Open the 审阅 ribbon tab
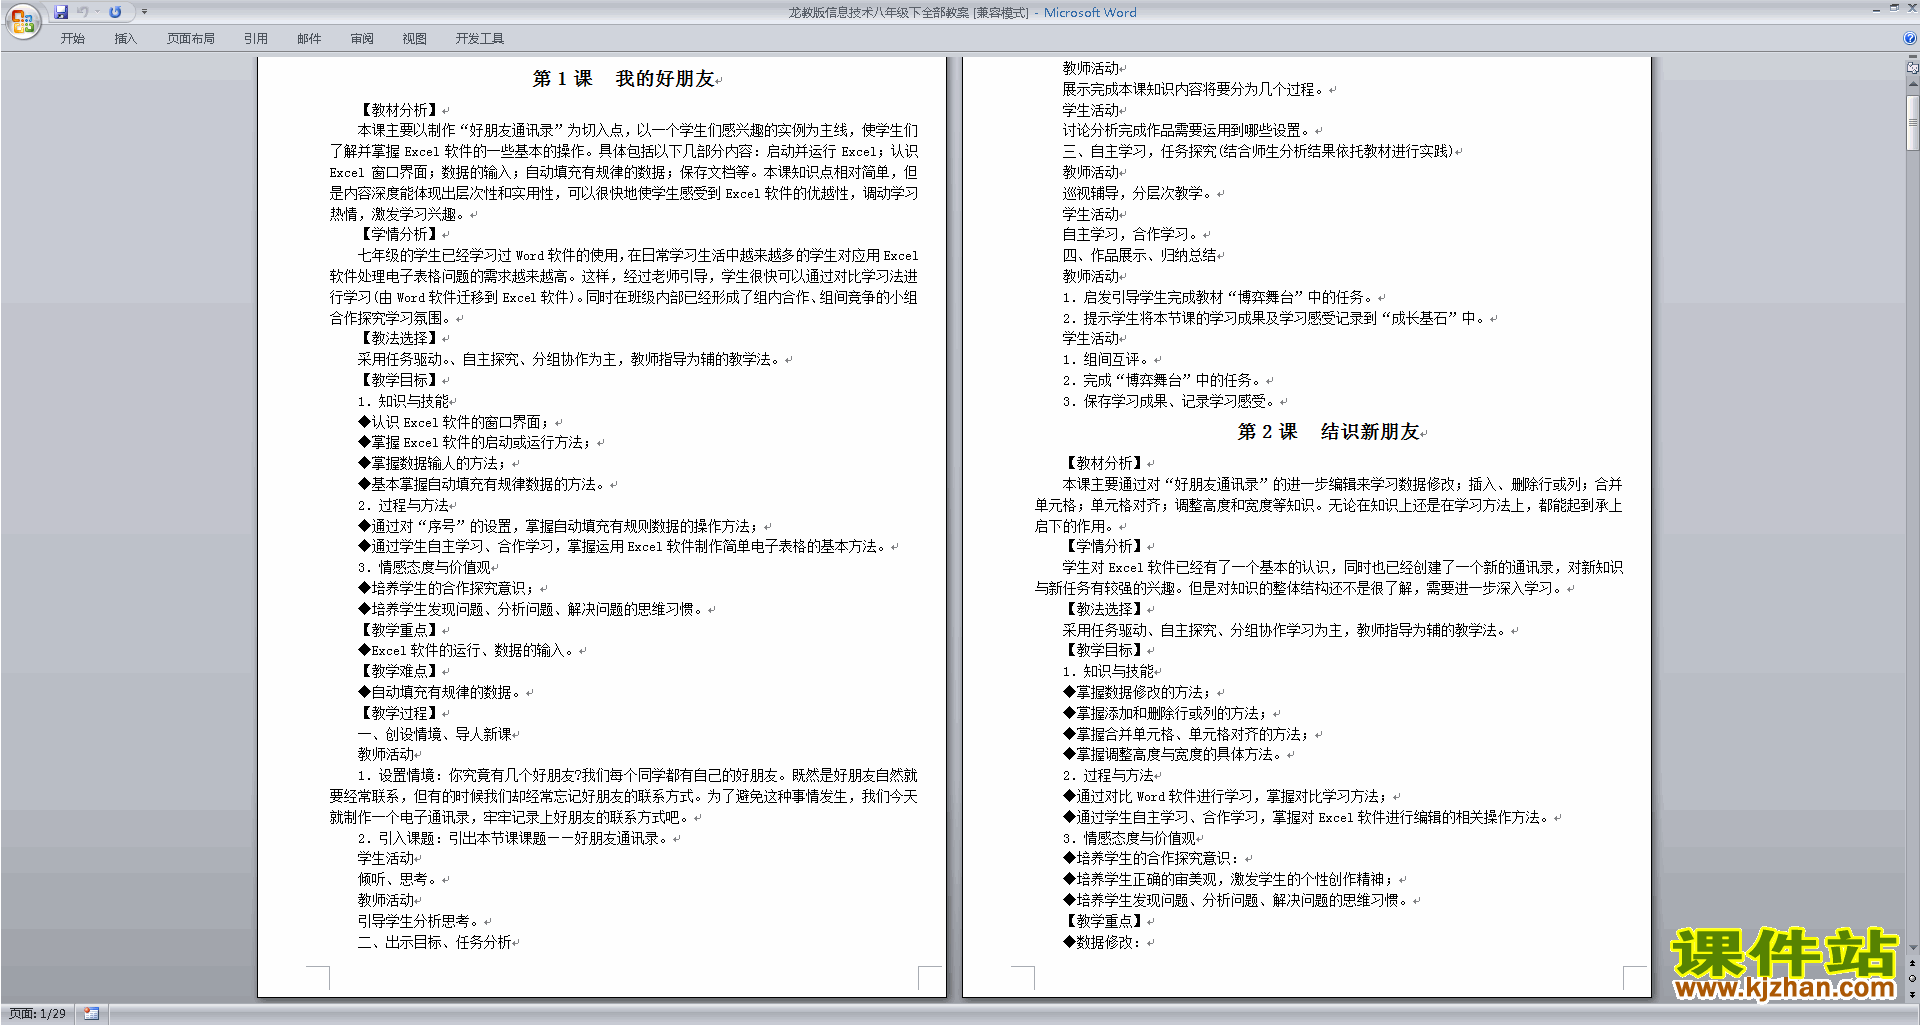 point(362,38)
